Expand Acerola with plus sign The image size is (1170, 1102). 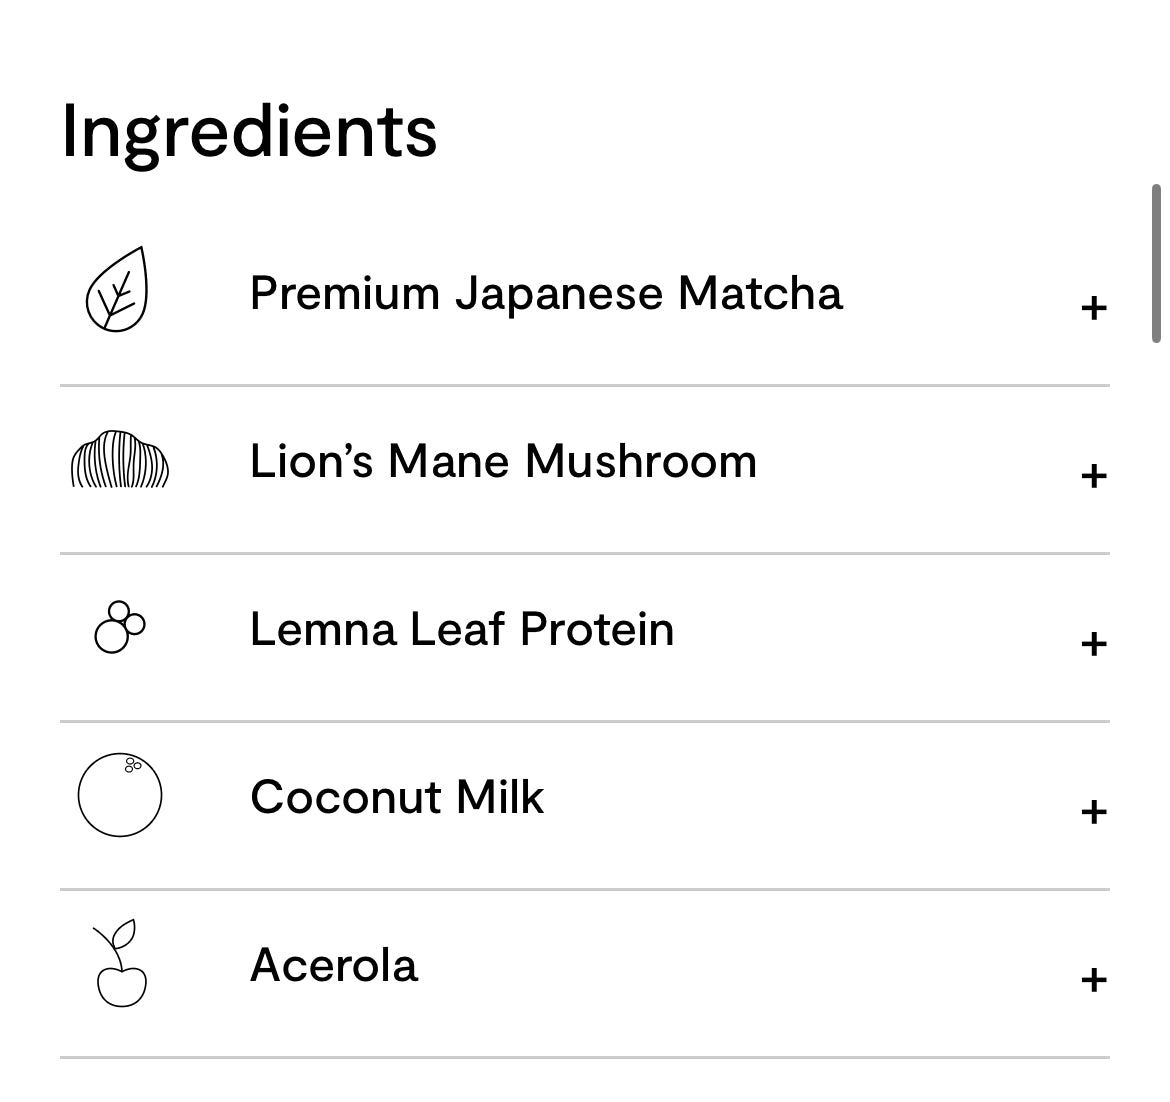pos(1094,979)
